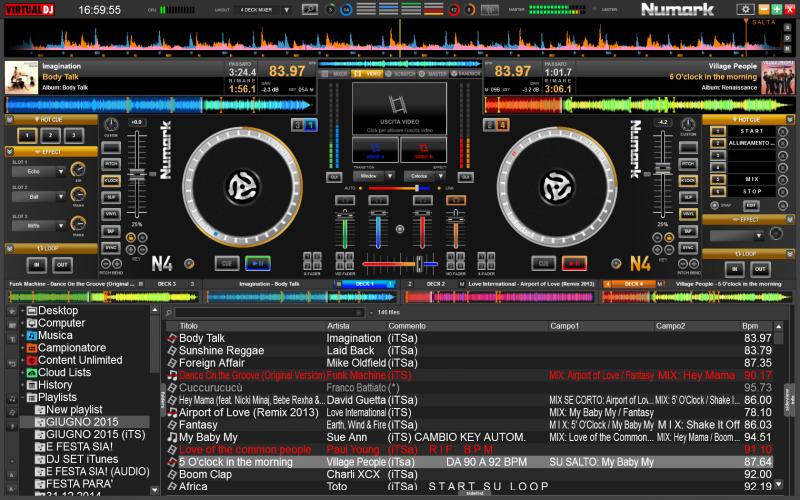This screenshot has width=800, height=500.
Task: Click the left deck key lock padlock icon
Action: (131, 237)
